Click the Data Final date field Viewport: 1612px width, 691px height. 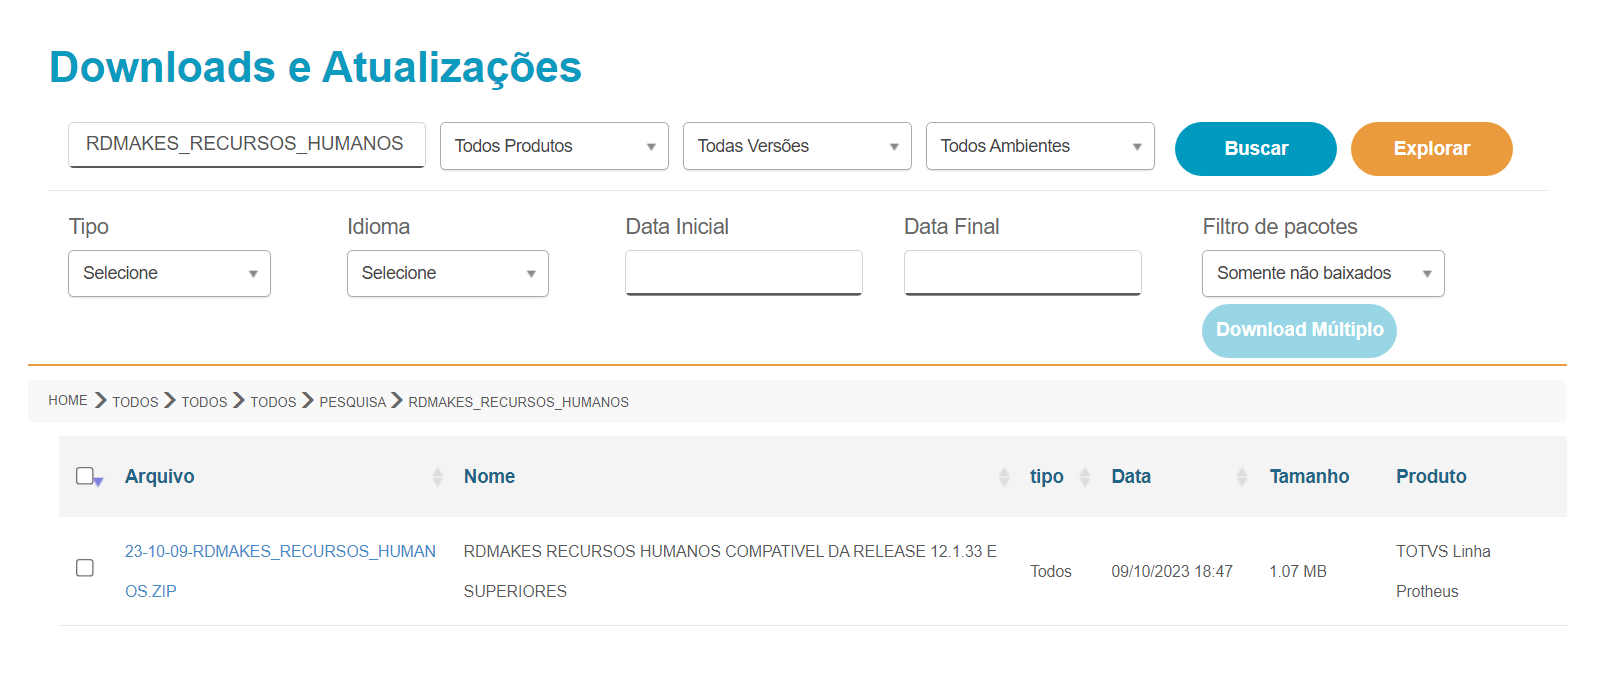1022,273
